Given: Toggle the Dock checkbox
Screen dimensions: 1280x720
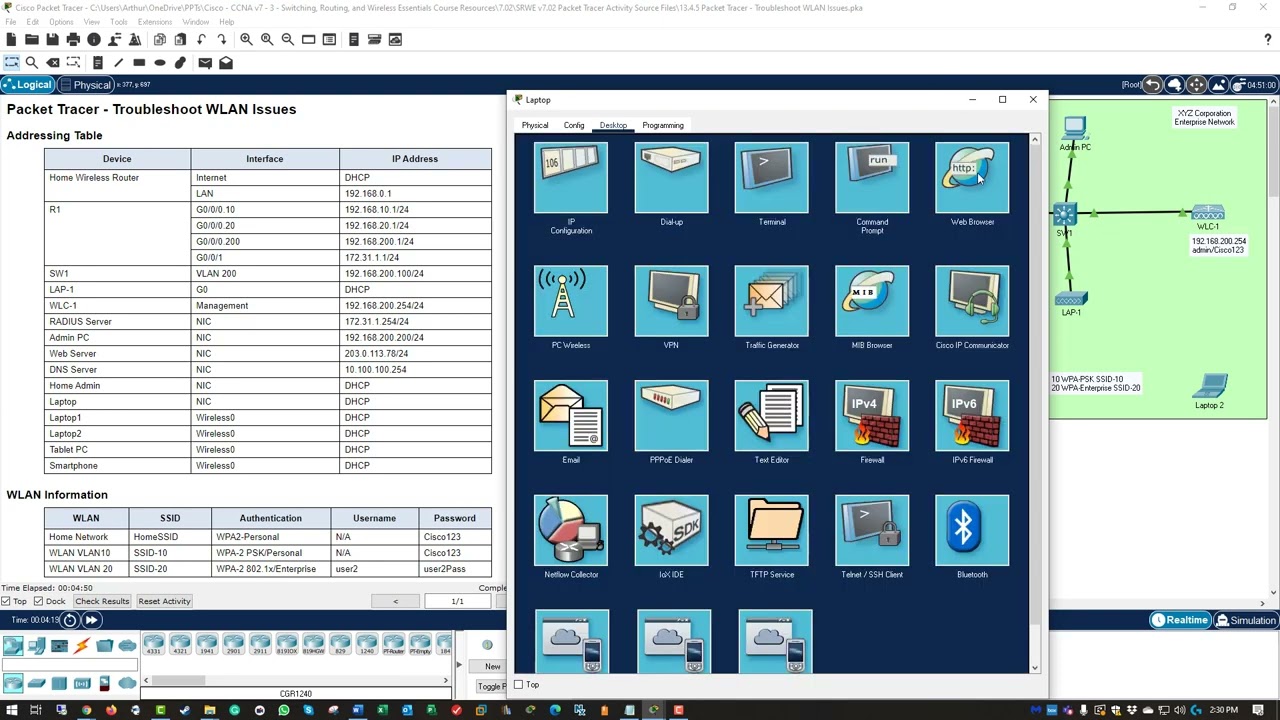Looking at the screenshot, I should (x=38, y=601).
